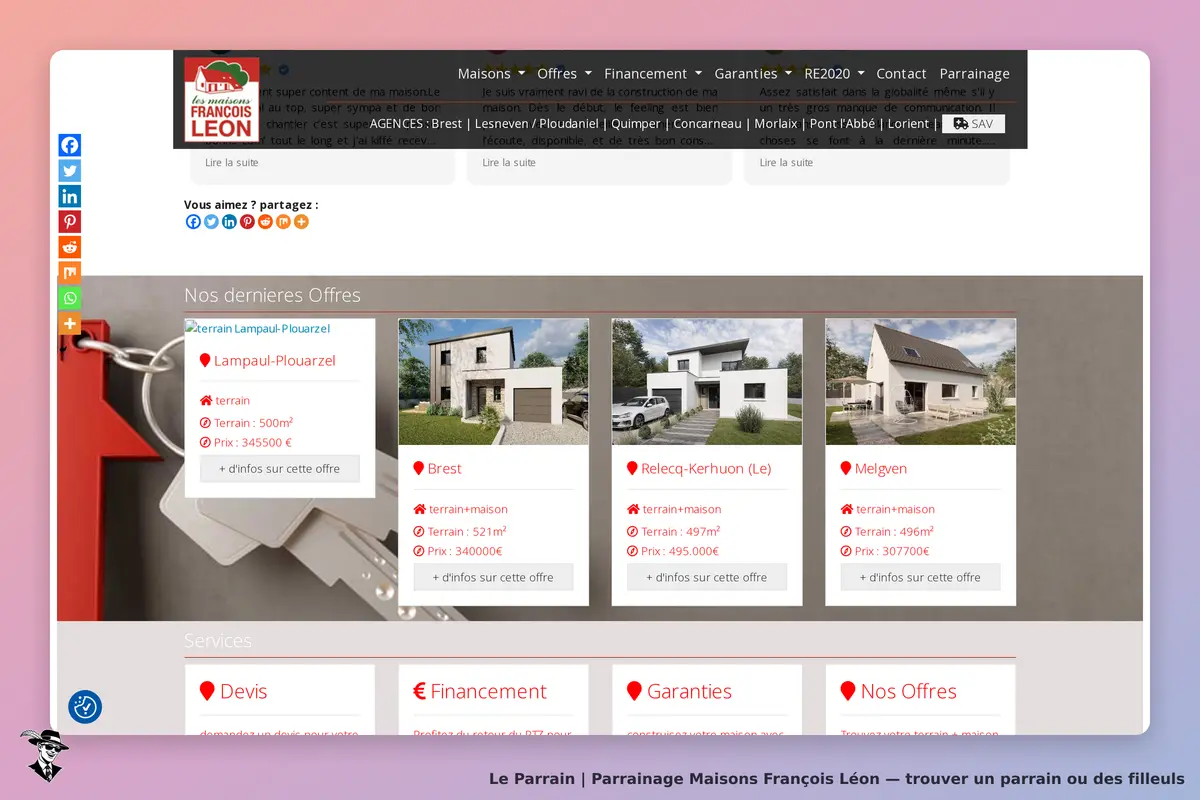Click round Reddit icon under 'Vous aimez ? partagez'

click(x=266, y=222)
